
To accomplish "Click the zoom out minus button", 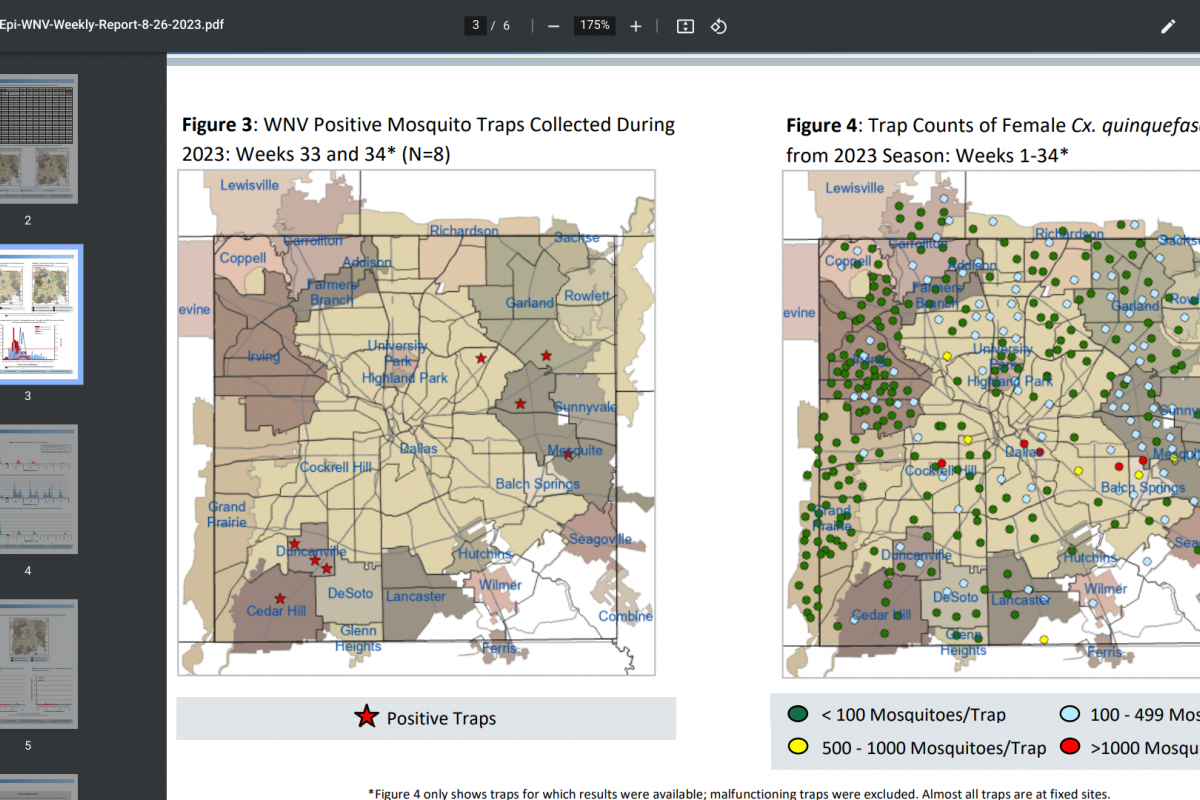I will (553, 26).
